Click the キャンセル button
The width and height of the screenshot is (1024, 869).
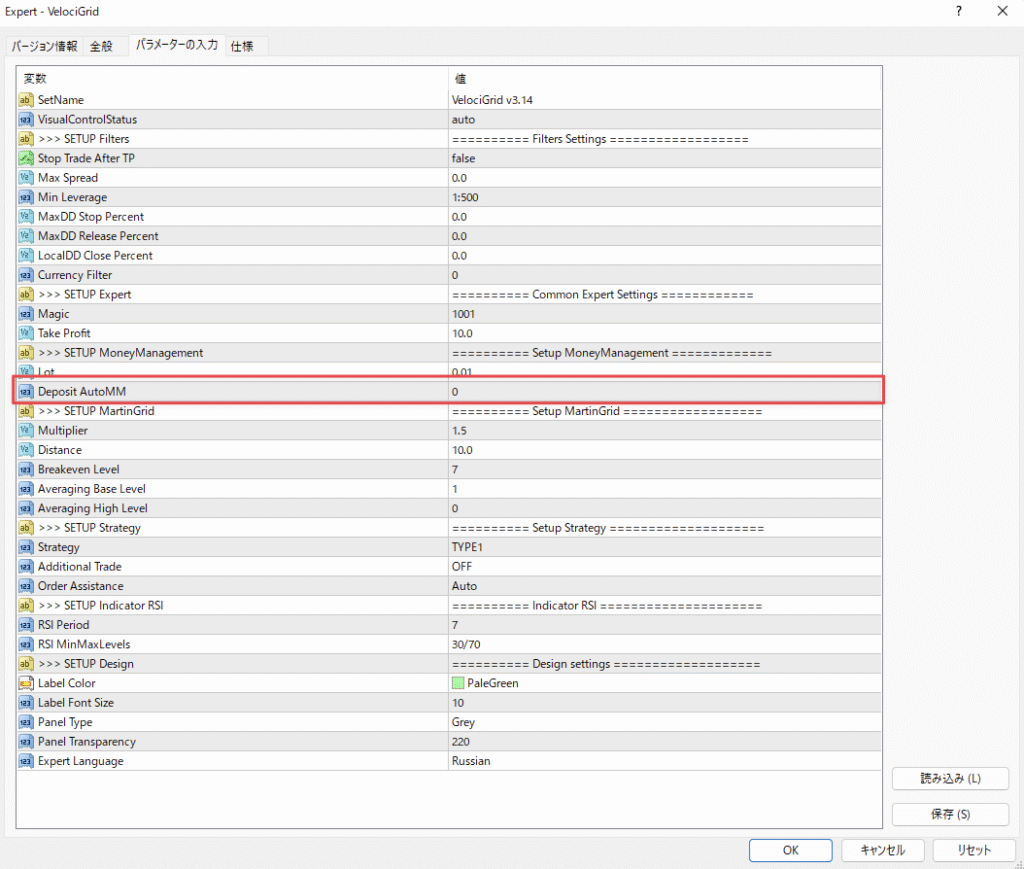tap(882, 850)
